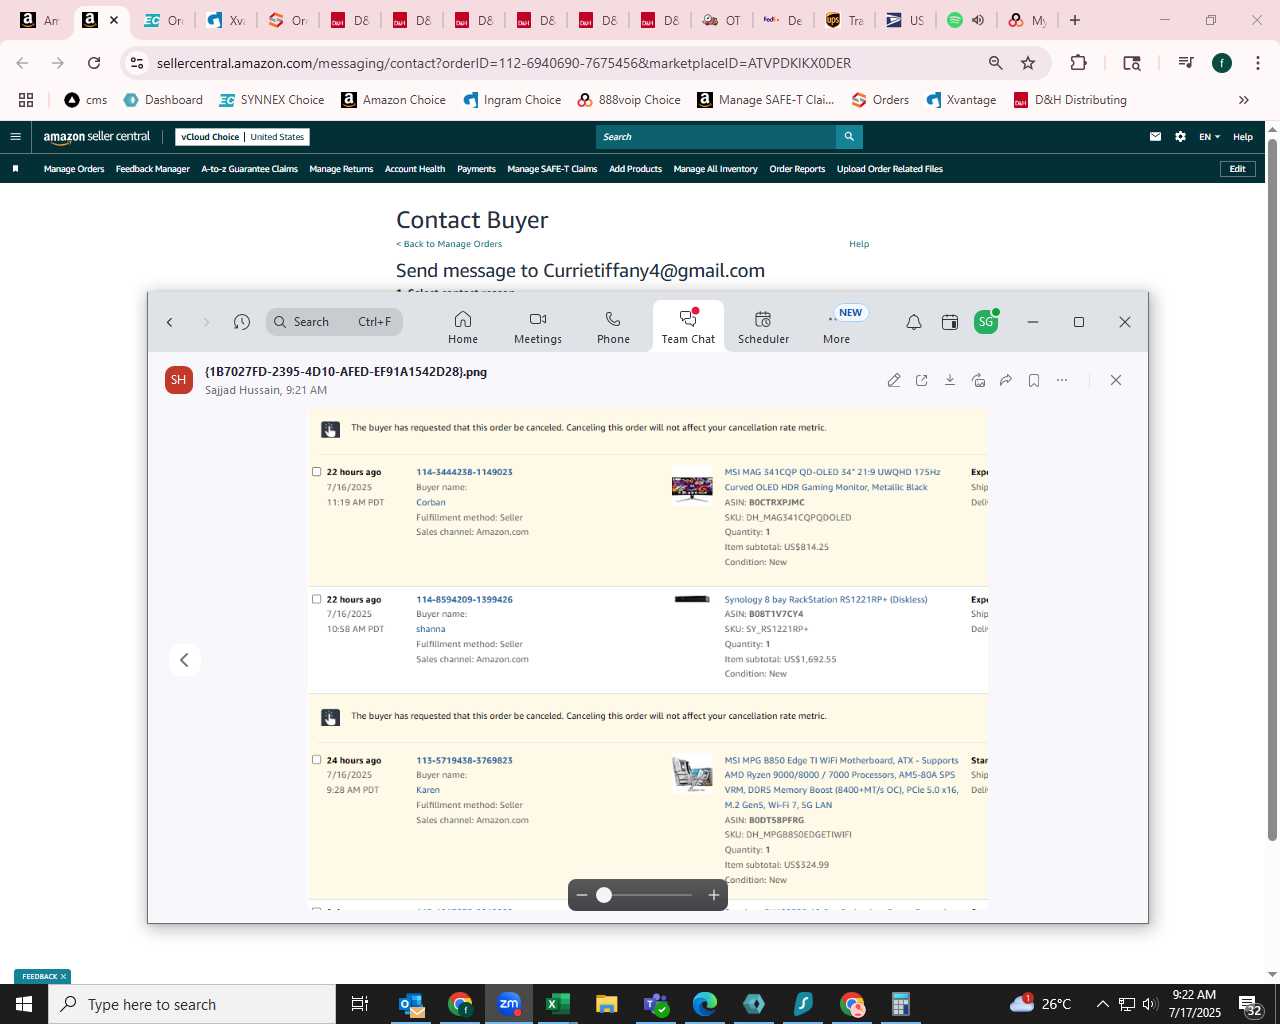Close the image preview
The height and width of the screenshot is (1024, 1280).
point(1116,380)
